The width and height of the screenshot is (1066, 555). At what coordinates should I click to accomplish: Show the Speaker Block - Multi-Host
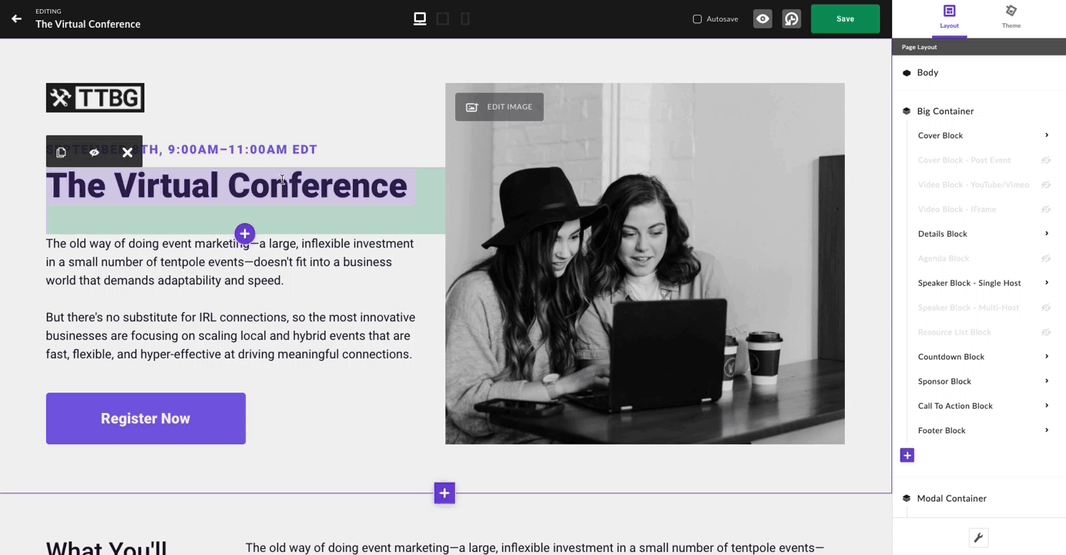point(1046,307)
